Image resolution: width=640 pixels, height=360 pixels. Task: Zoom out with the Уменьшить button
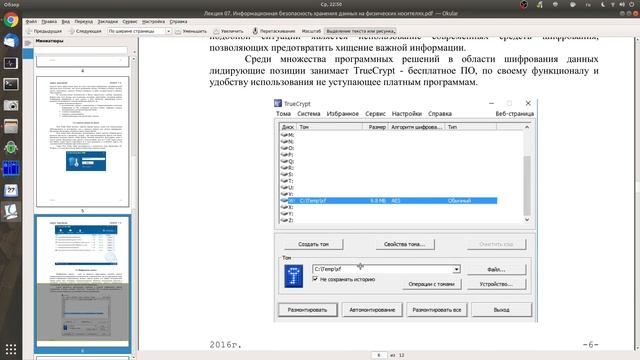click(x=191, y=31)
